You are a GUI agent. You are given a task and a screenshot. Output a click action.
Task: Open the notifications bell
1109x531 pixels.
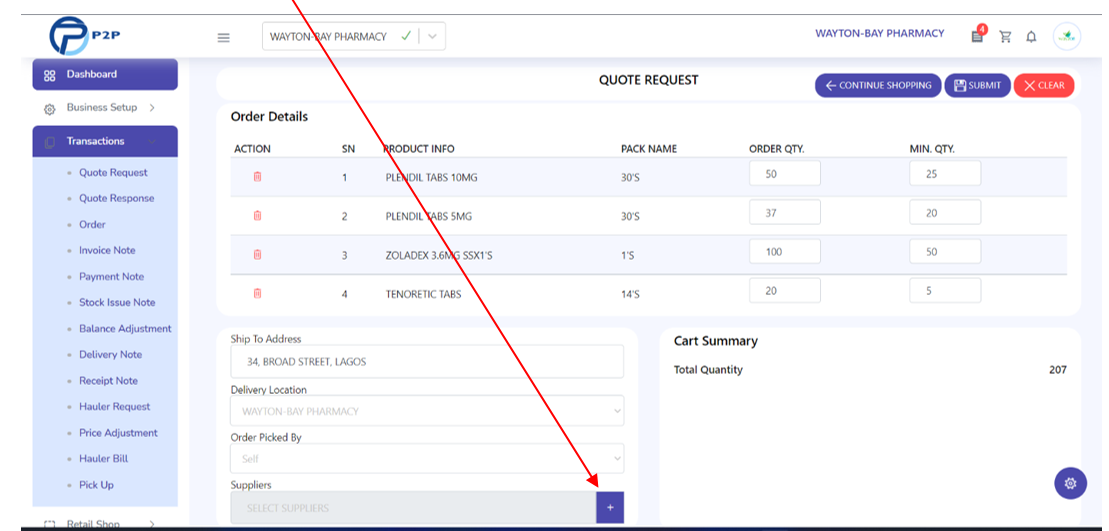coord(1031,37)
